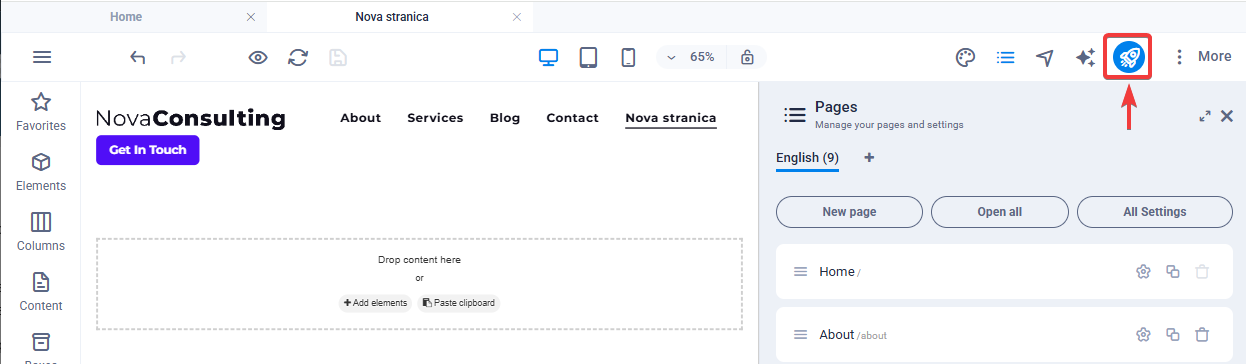This screenshot has height=364, width=1246.
Task: Open settings for About page
Action: click(x=1143, y=335)
